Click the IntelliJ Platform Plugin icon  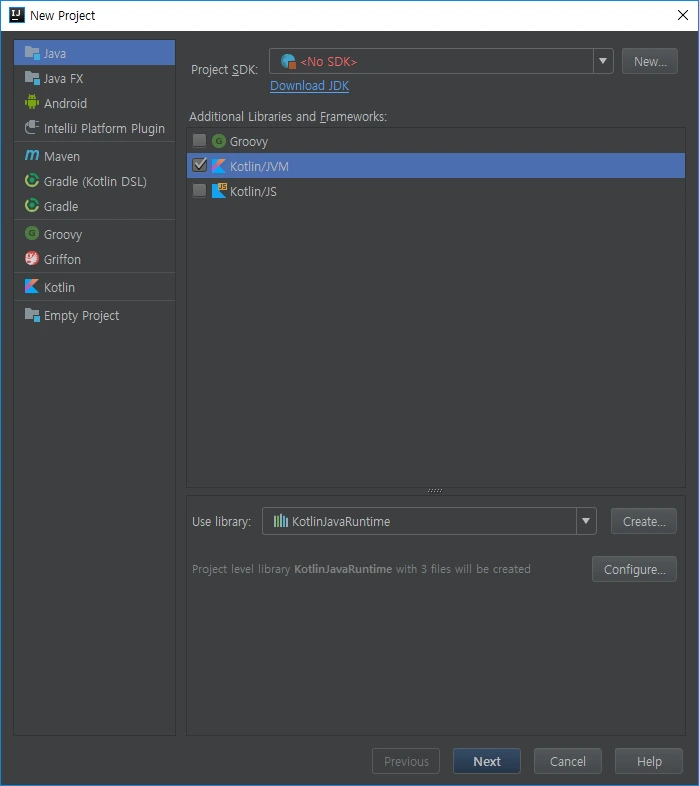(x=32, y=127)
